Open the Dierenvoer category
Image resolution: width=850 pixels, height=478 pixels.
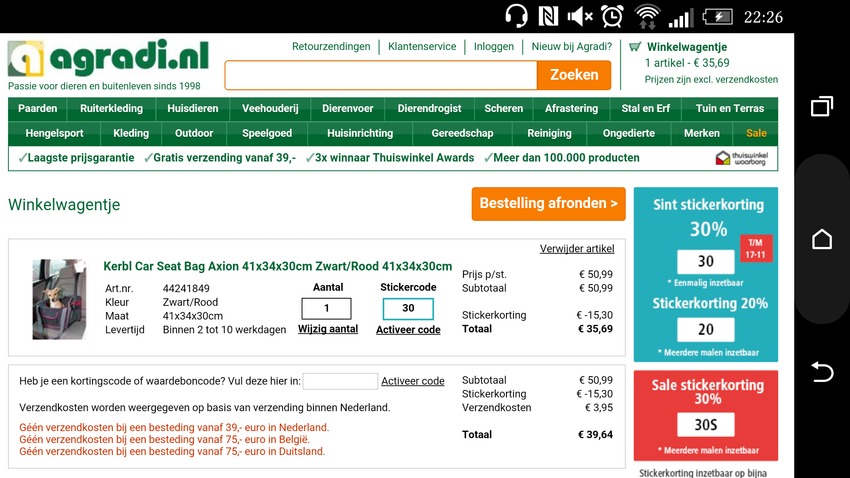click(x=348, y=108)
